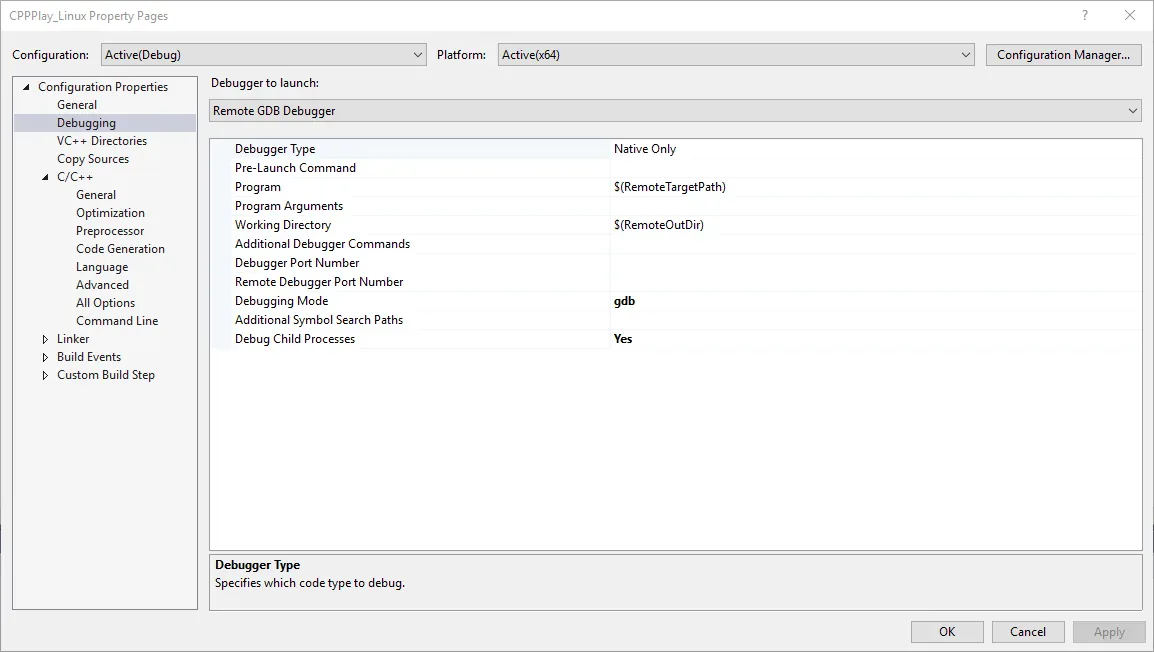
Task: Collapse the C/C++ tree node arrow
Action: (x=46, y=177)
